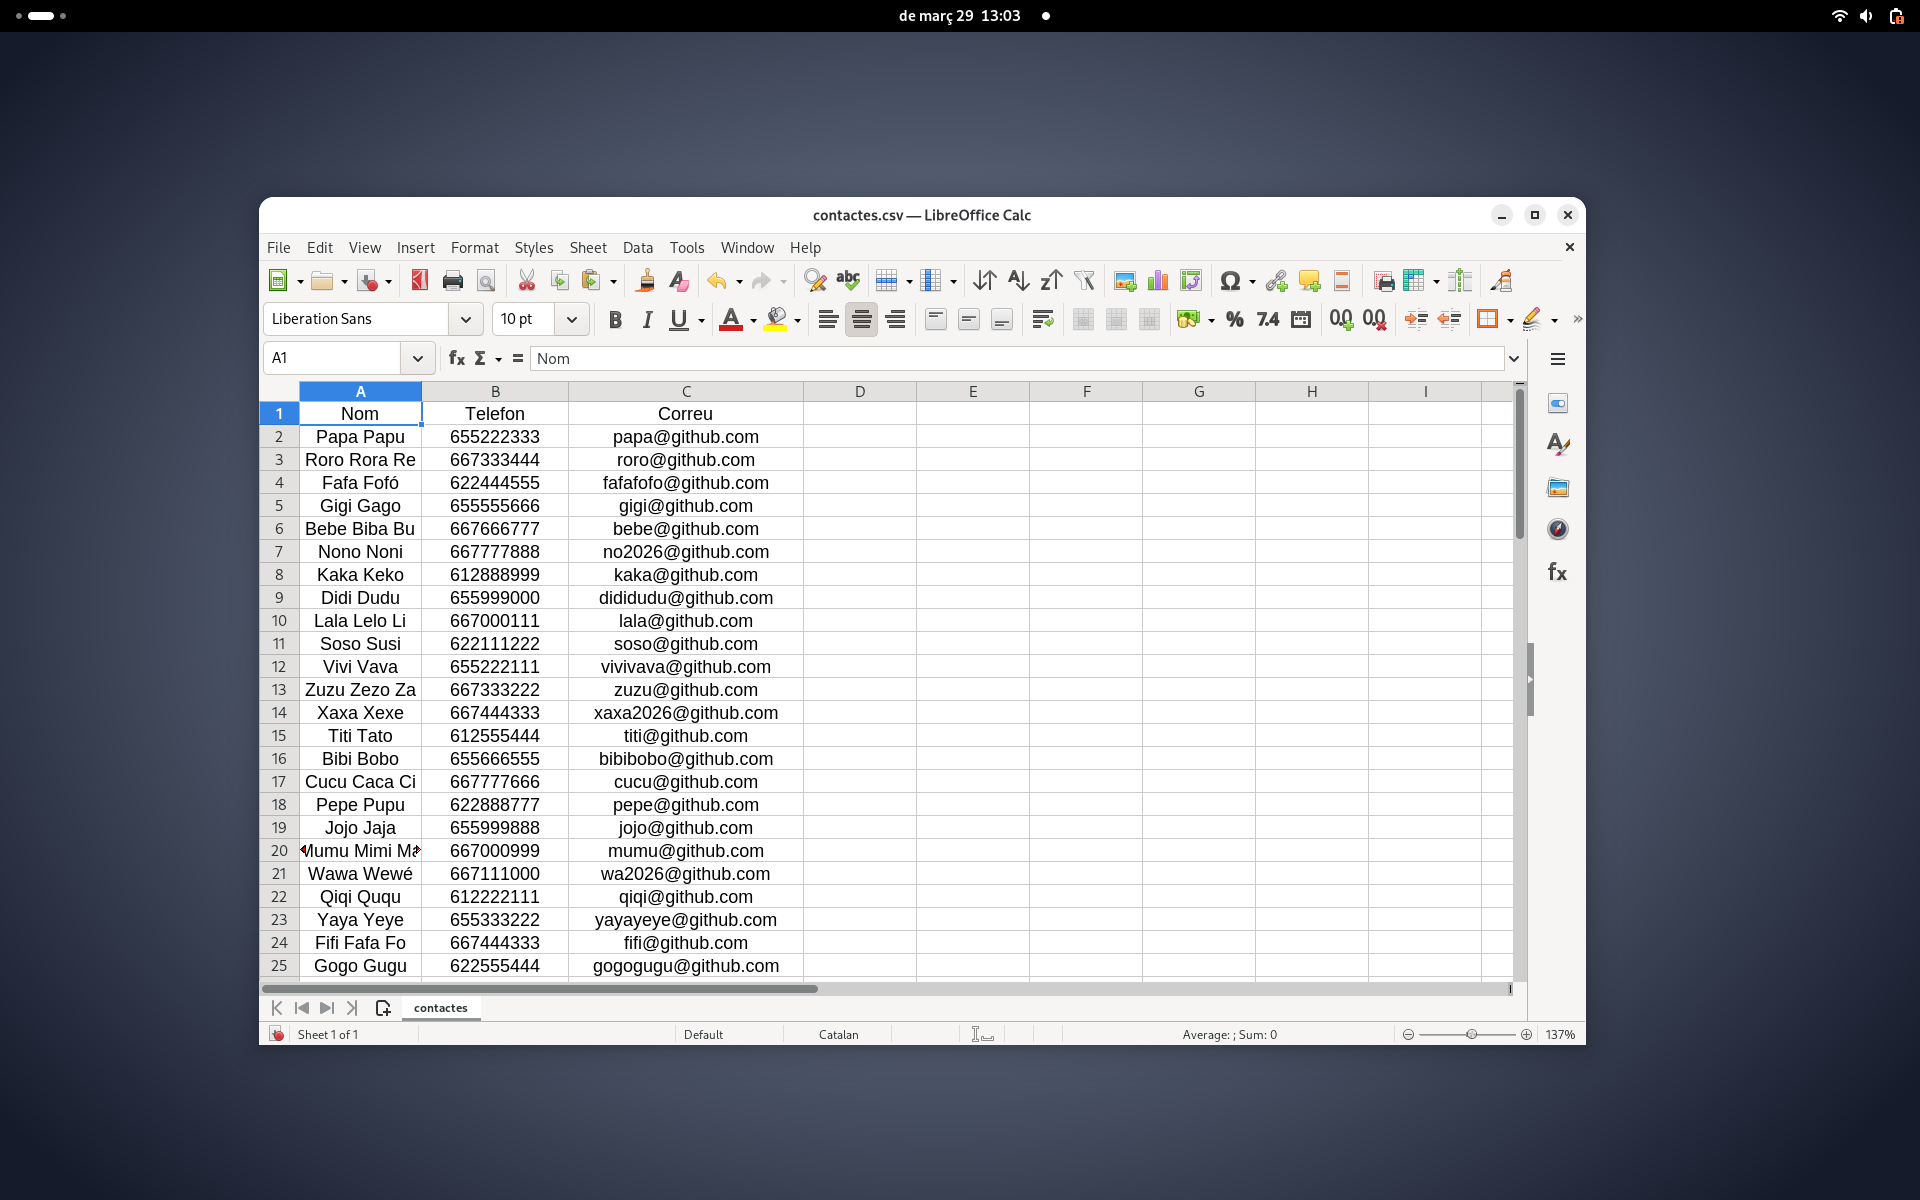The image size is (1920, 1200).
Task: Select the contactes sheet tab
Action: pyautogui.click(x=440, y=1008)
